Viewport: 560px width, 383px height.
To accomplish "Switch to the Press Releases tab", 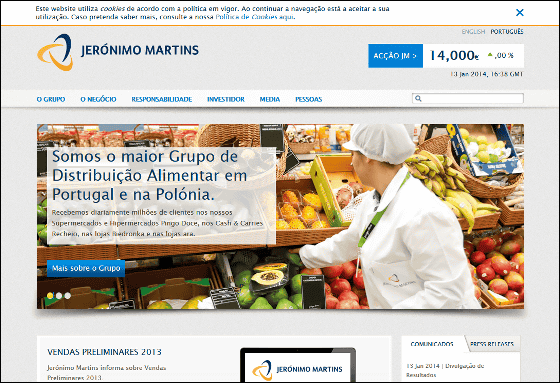I will pyautogui.click(x=492, y=344).
